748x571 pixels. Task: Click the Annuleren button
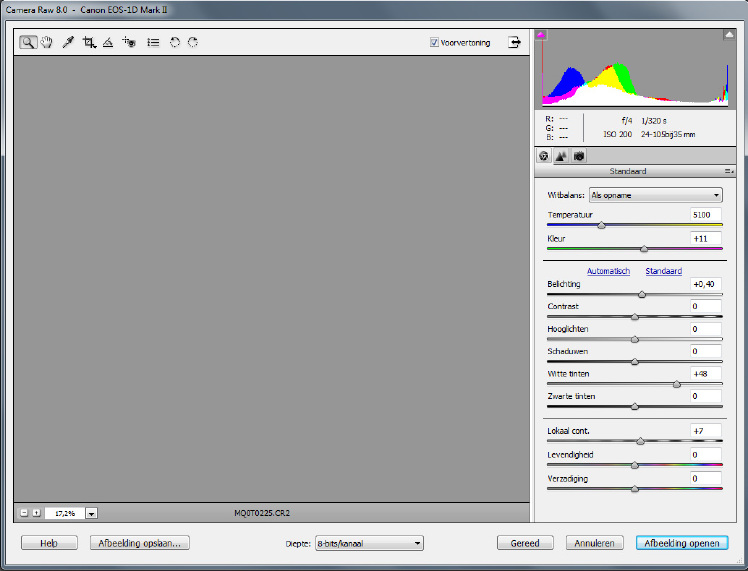pos(594,543)
